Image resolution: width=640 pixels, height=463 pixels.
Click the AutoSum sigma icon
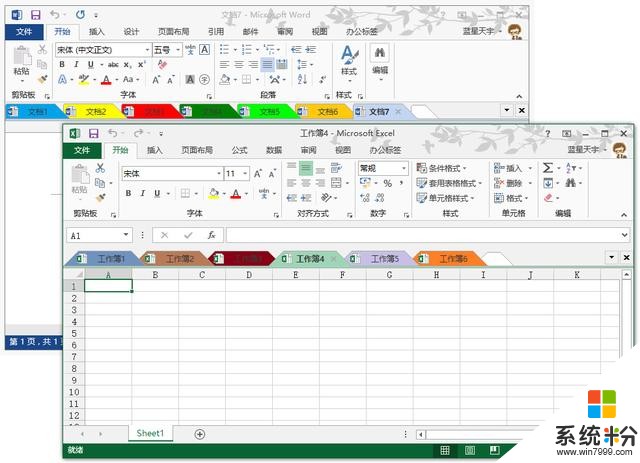[x=548, y=168]
